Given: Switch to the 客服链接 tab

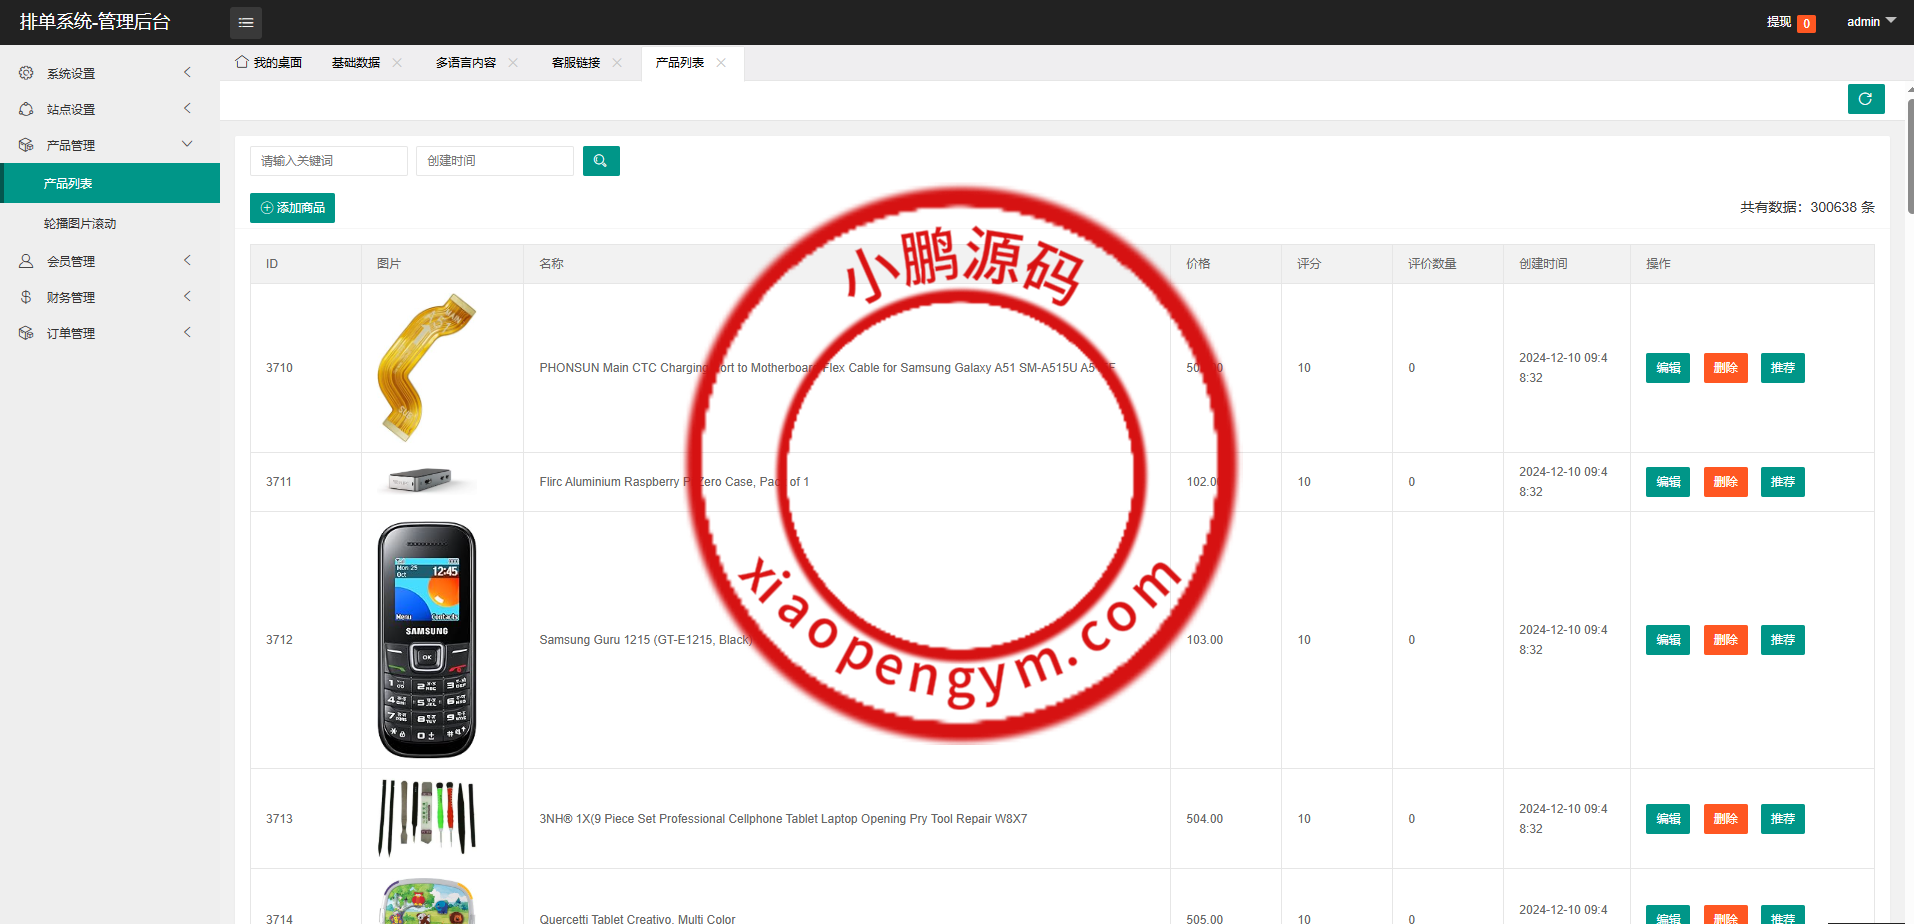Looking at the screenshot, I should 576,63.
